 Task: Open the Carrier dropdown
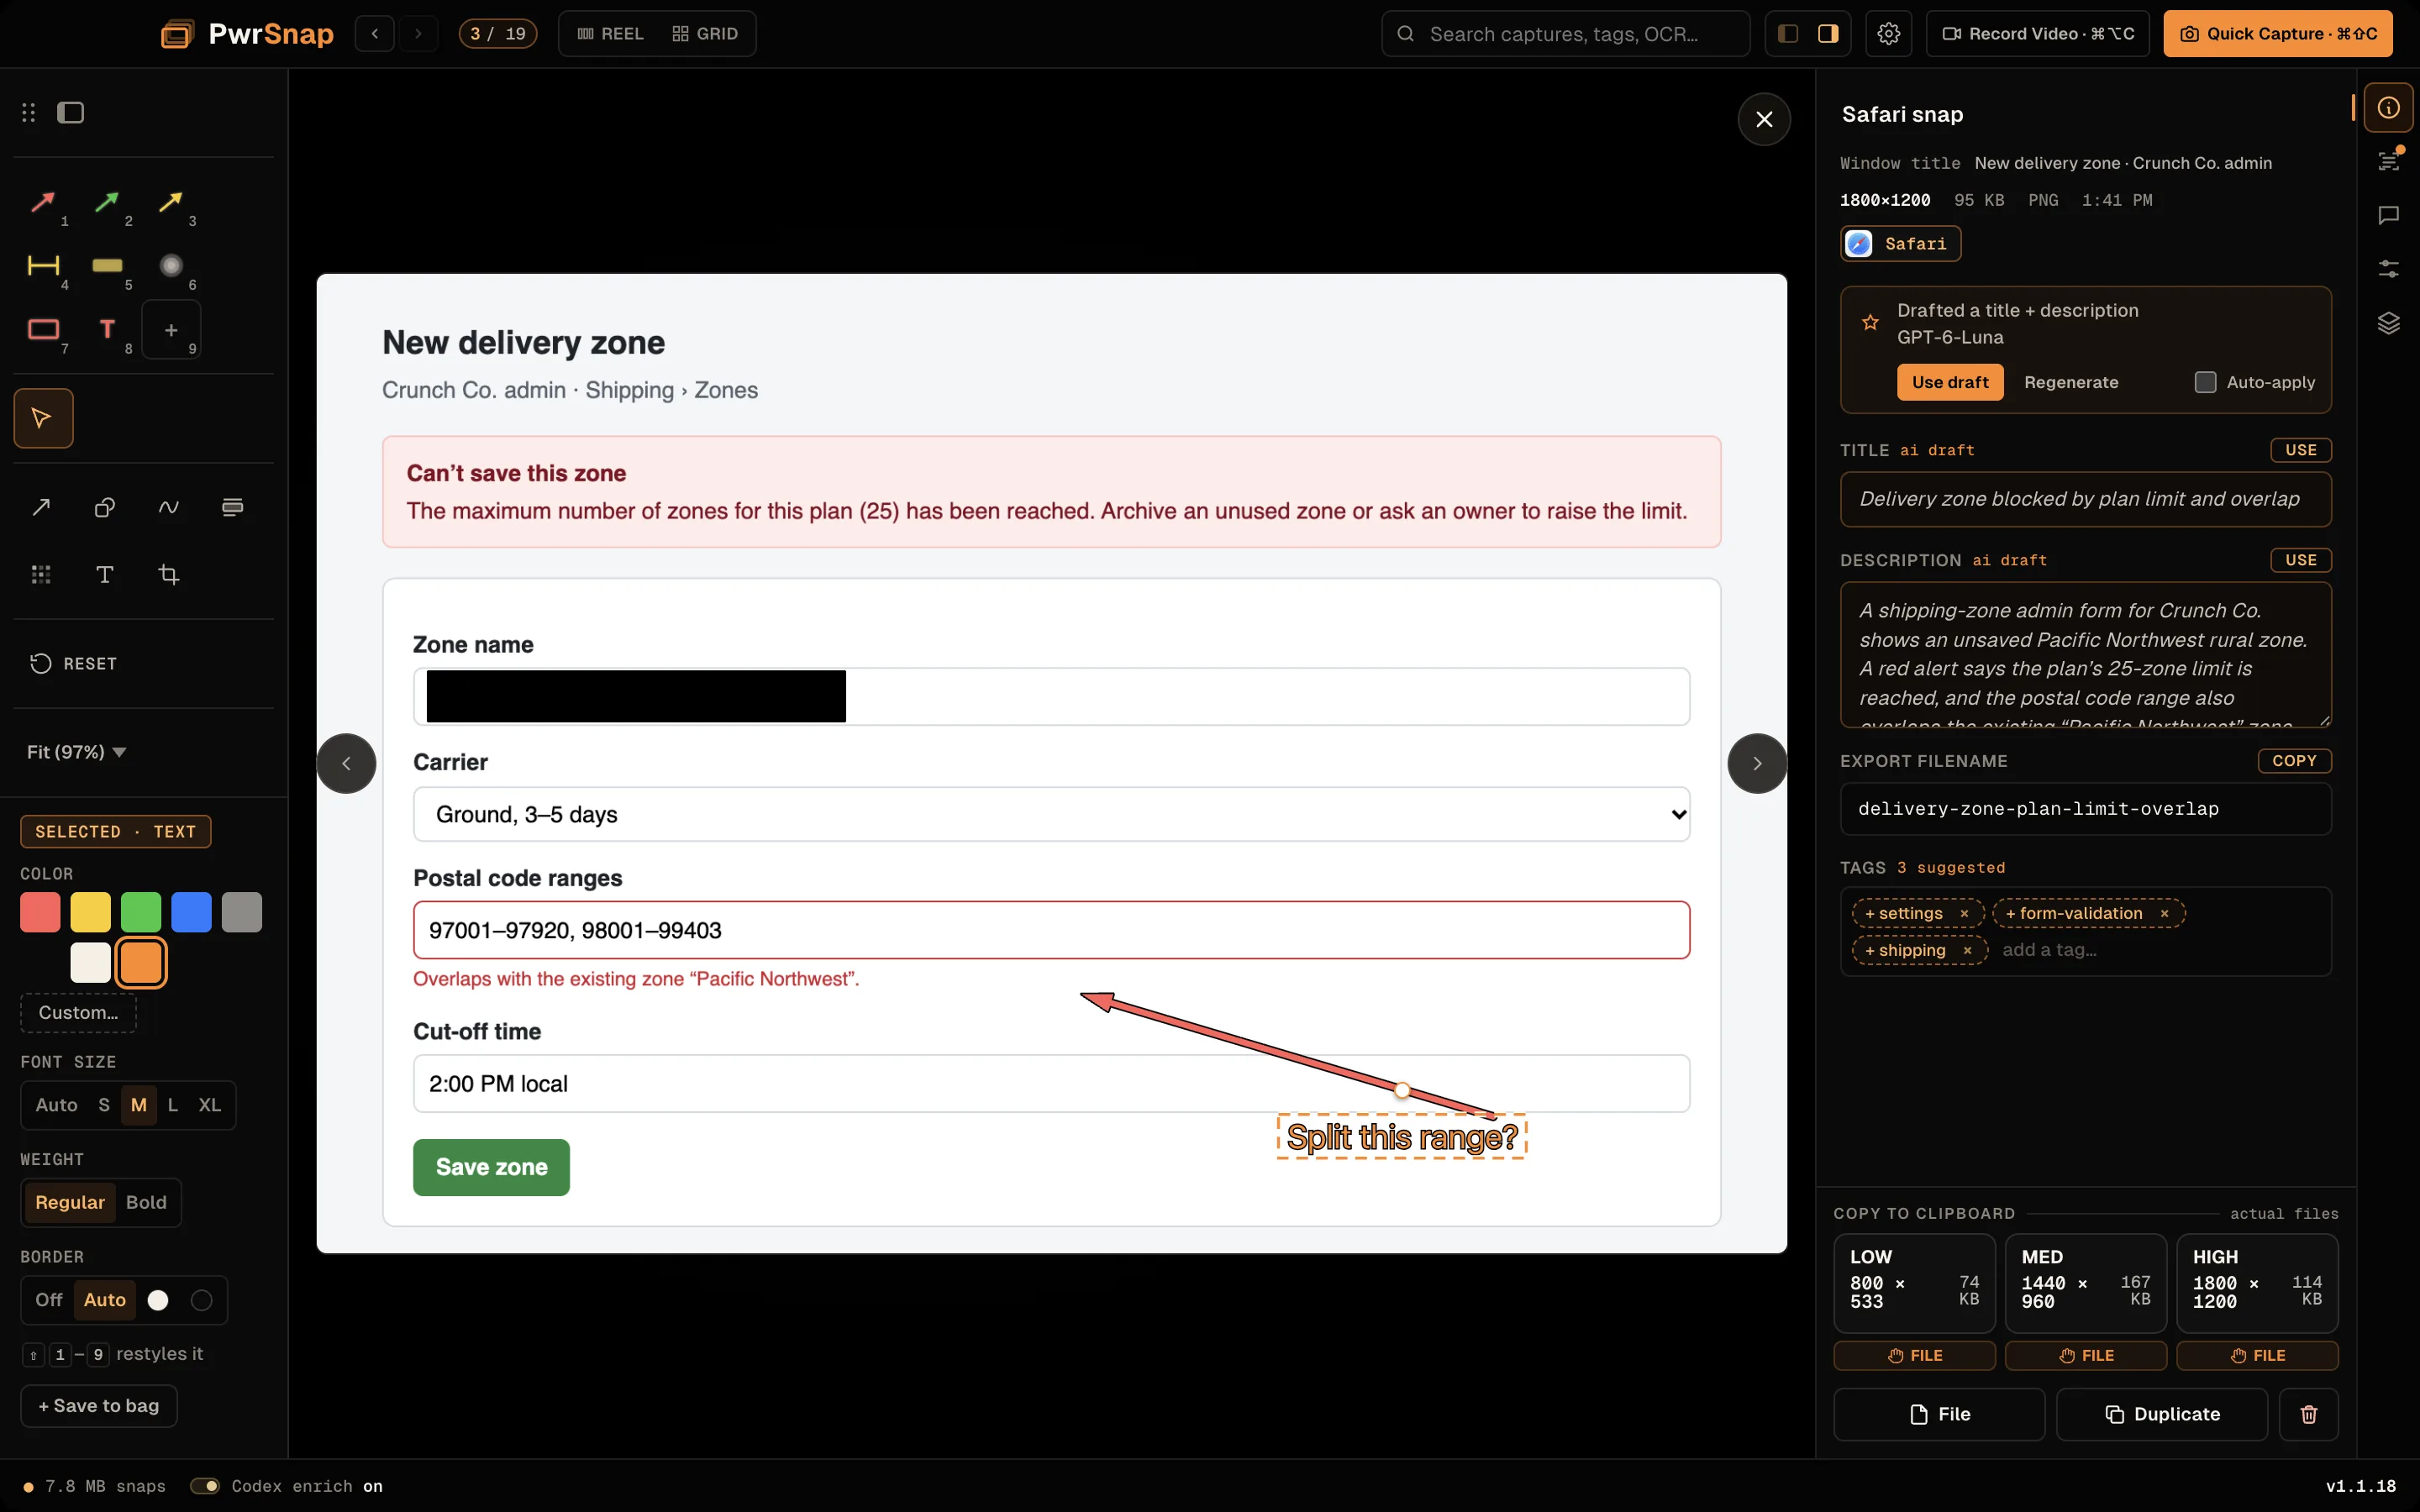tap(1051, 814)
